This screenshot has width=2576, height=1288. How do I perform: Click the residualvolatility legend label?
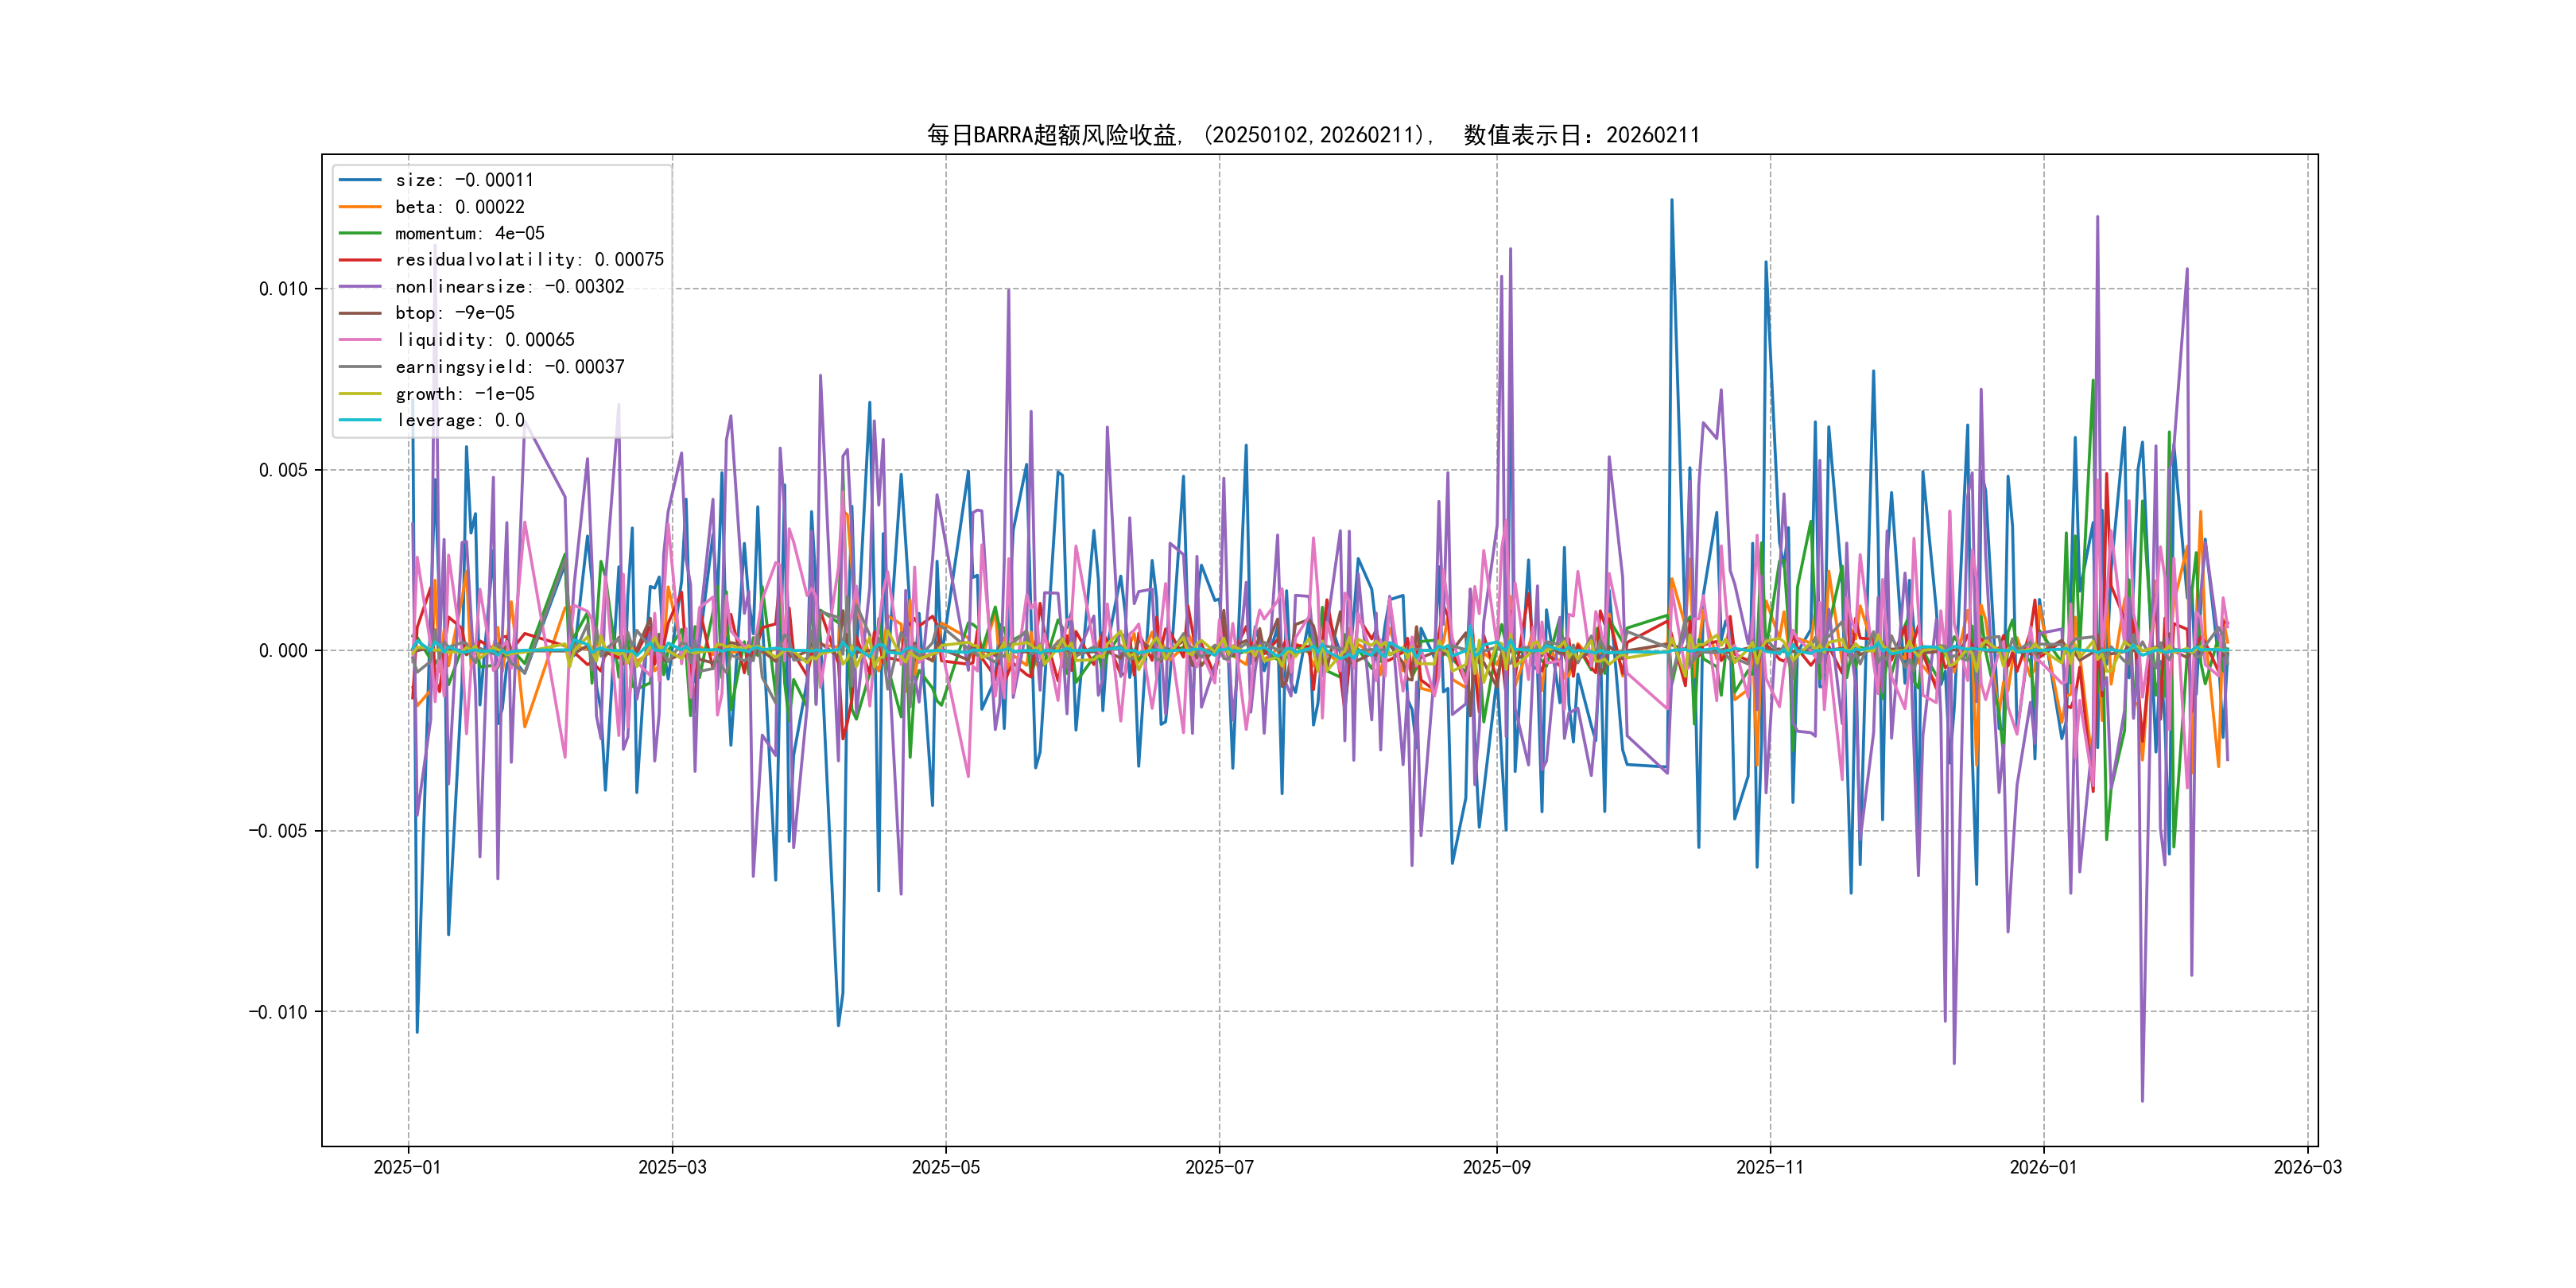coord(529,260)
